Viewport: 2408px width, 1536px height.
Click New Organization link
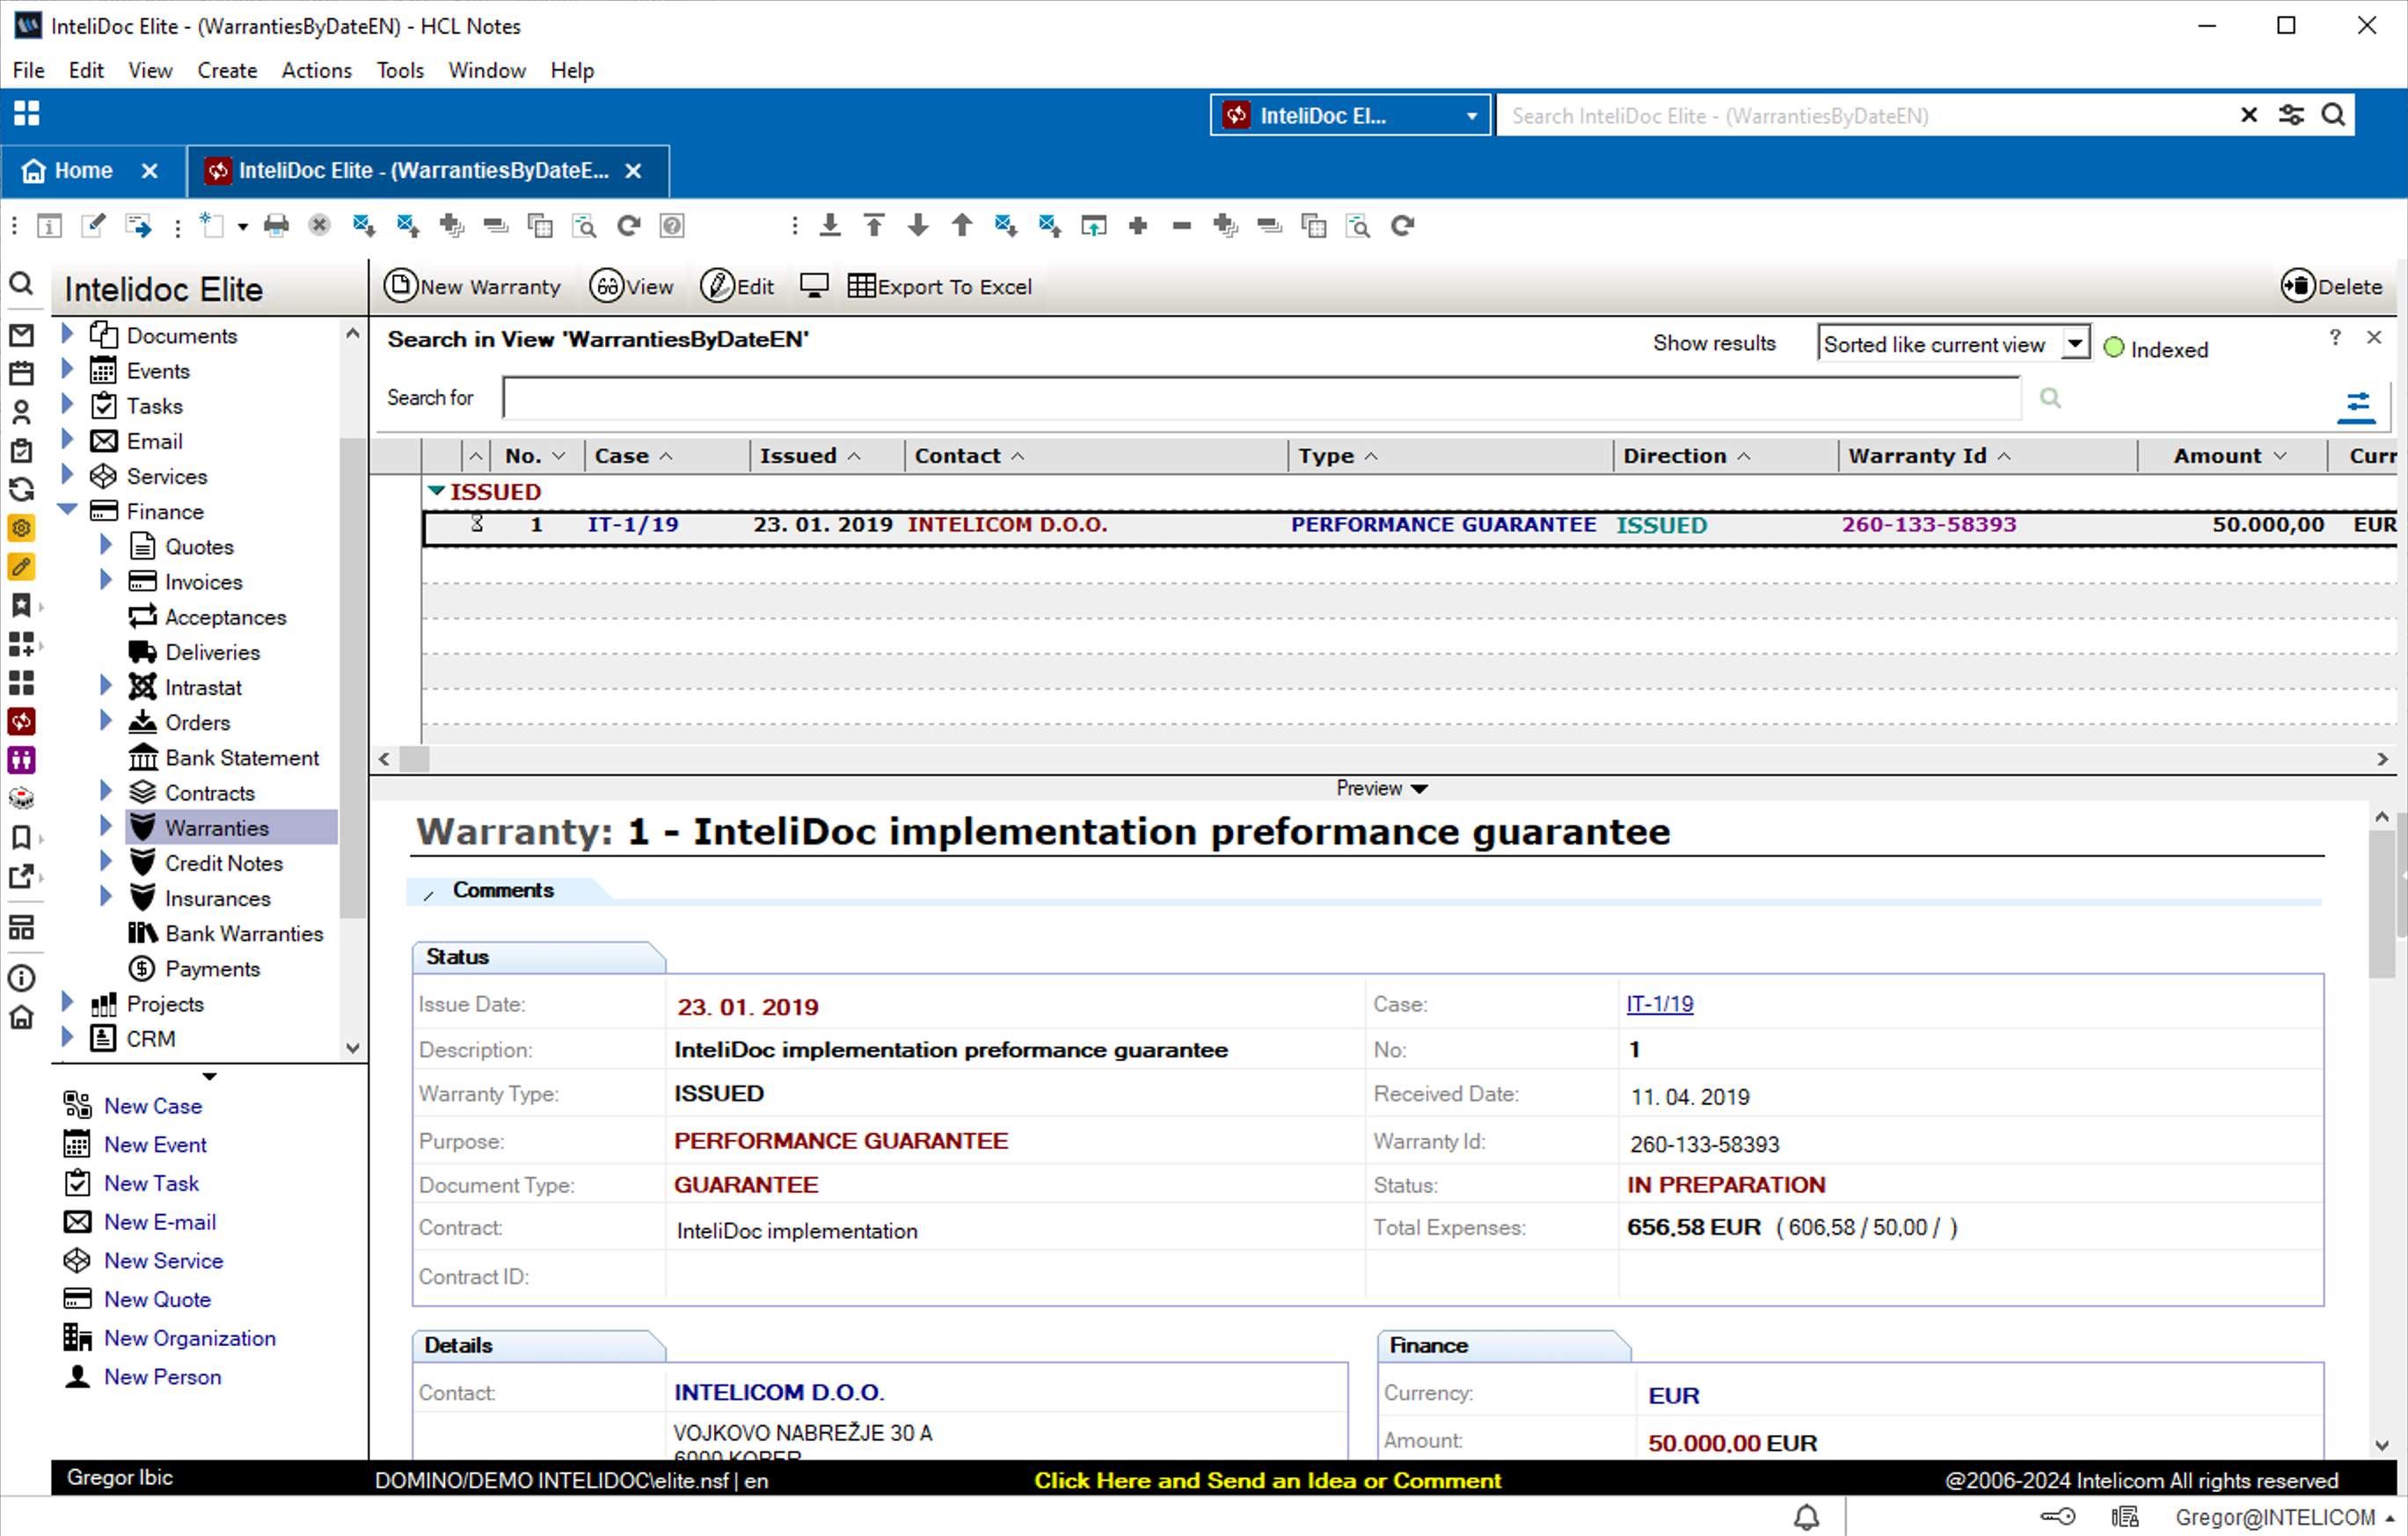coord(190,1337)
